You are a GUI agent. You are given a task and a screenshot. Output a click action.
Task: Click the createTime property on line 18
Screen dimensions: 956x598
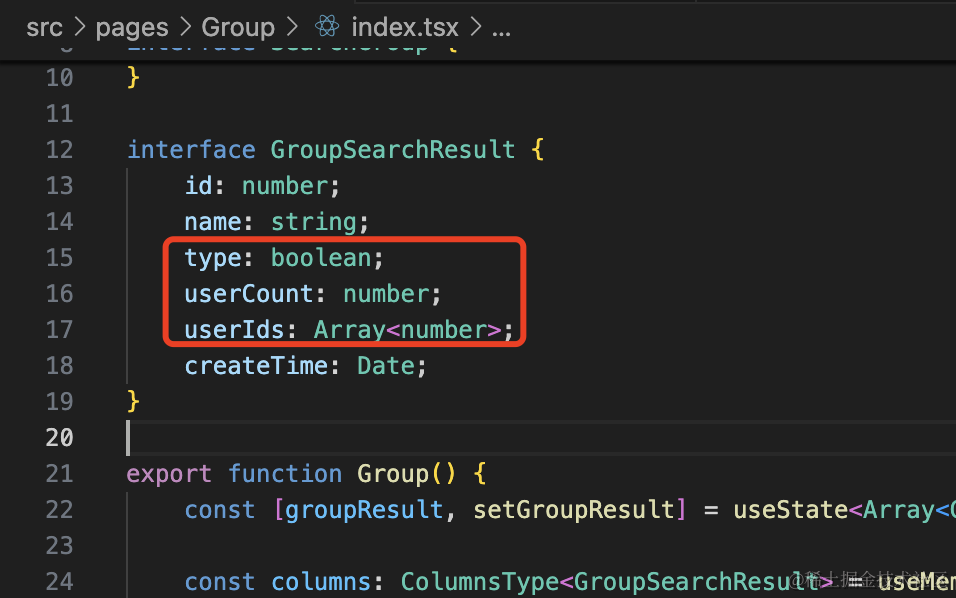click(256, 366)
